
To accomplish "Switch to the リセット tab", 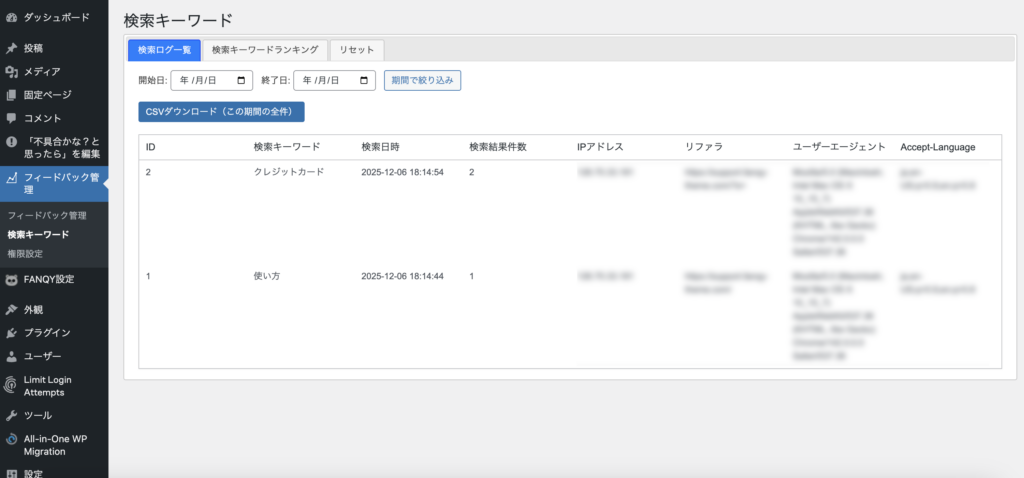I will tap(356, 50).
